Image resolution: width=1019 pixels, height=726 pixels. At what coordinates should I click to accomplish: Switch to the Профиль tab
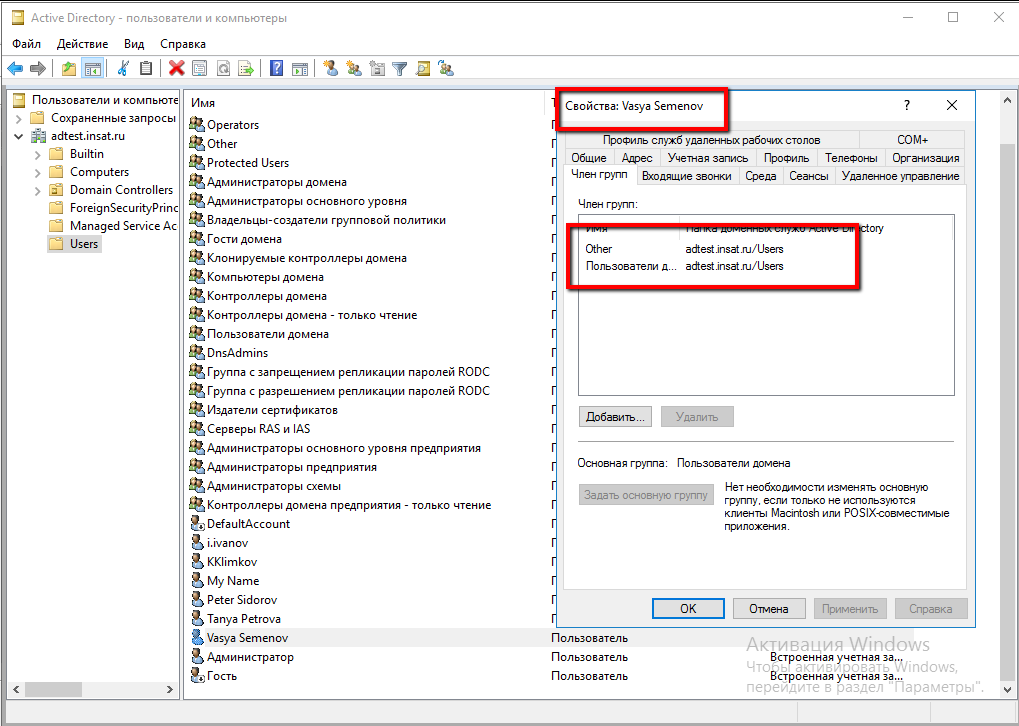[x=786, y=158]
